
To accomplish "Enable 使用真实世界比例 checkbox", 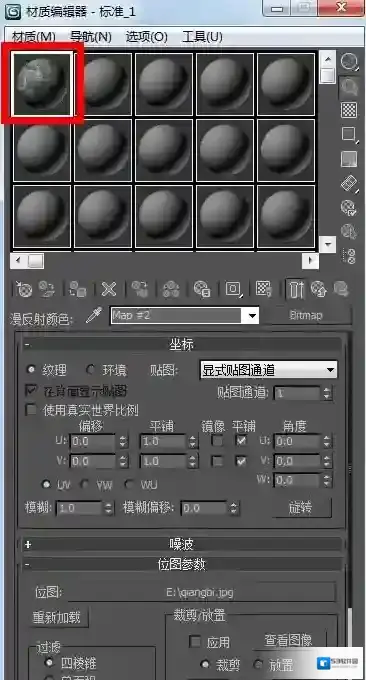I will [x=31, y=409].
